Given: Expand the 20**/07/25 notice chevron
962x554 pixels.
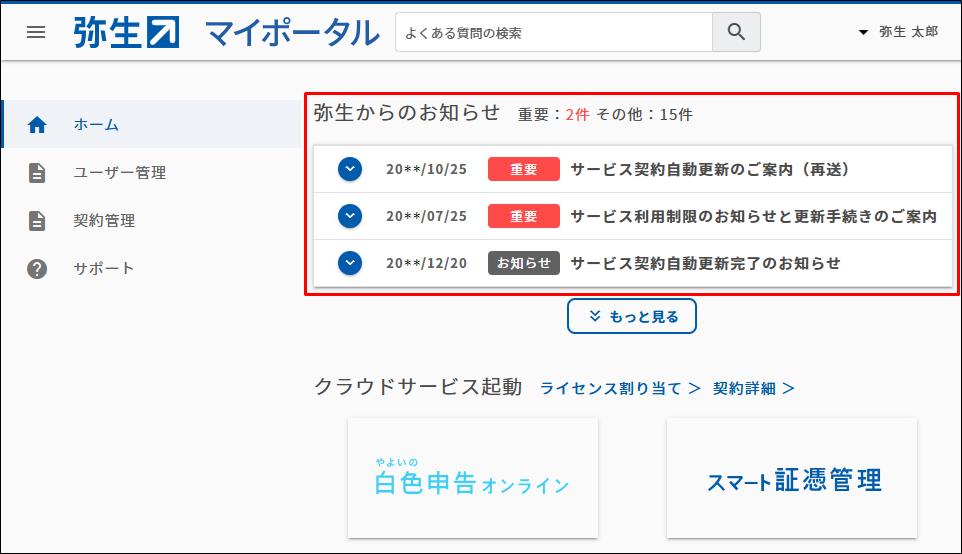Looking at the screenshot, I should pyautogui.click(x=349, y=216).
